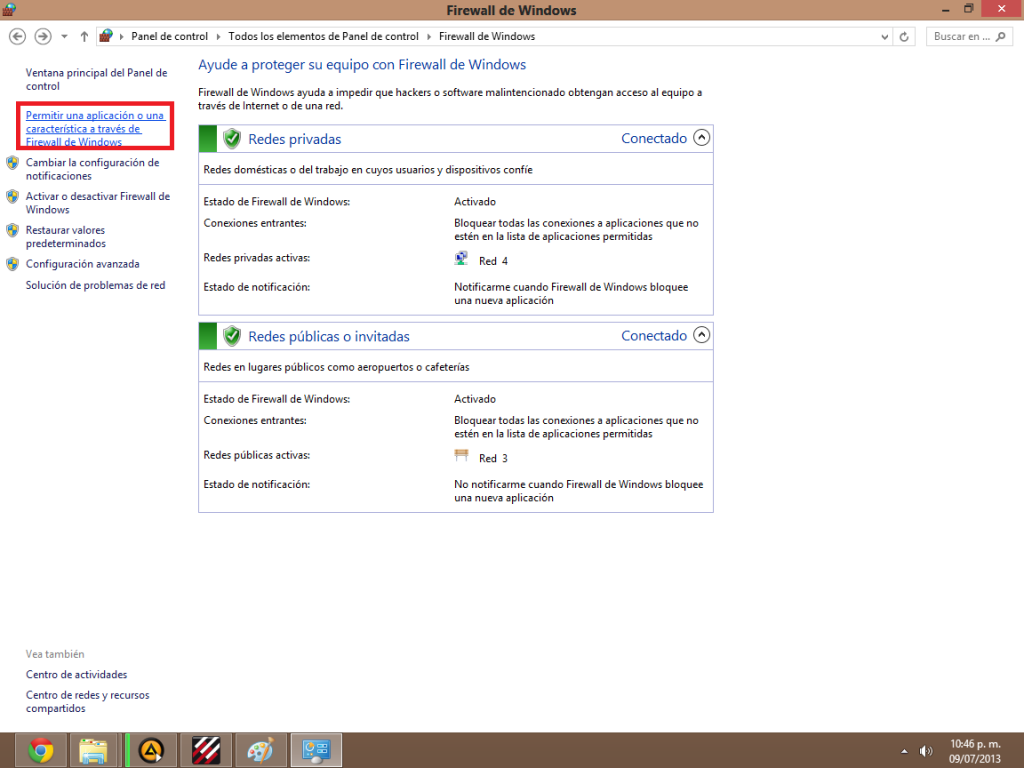1024x768 pixels.
Task: Select 'Firewall de Windows' breadcrumb
Action: click(x=487, y=37)
